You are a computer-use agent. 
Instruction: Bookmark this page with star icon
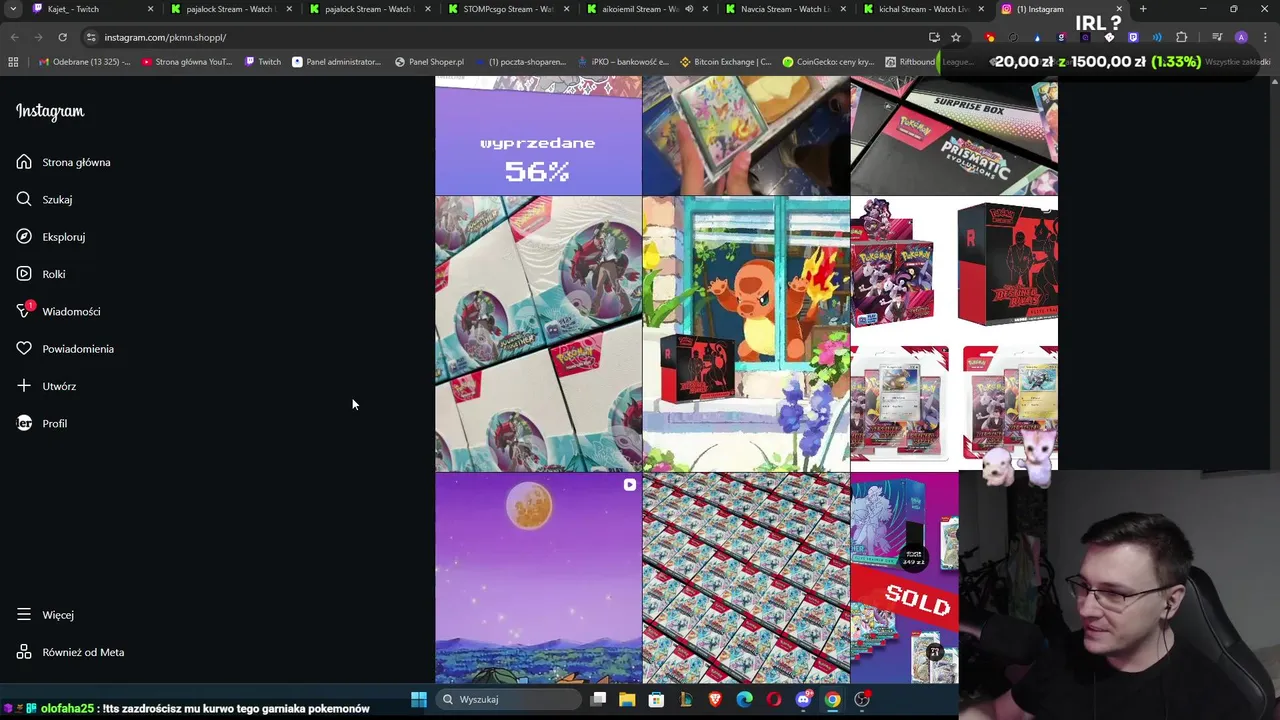coord(956,37)
